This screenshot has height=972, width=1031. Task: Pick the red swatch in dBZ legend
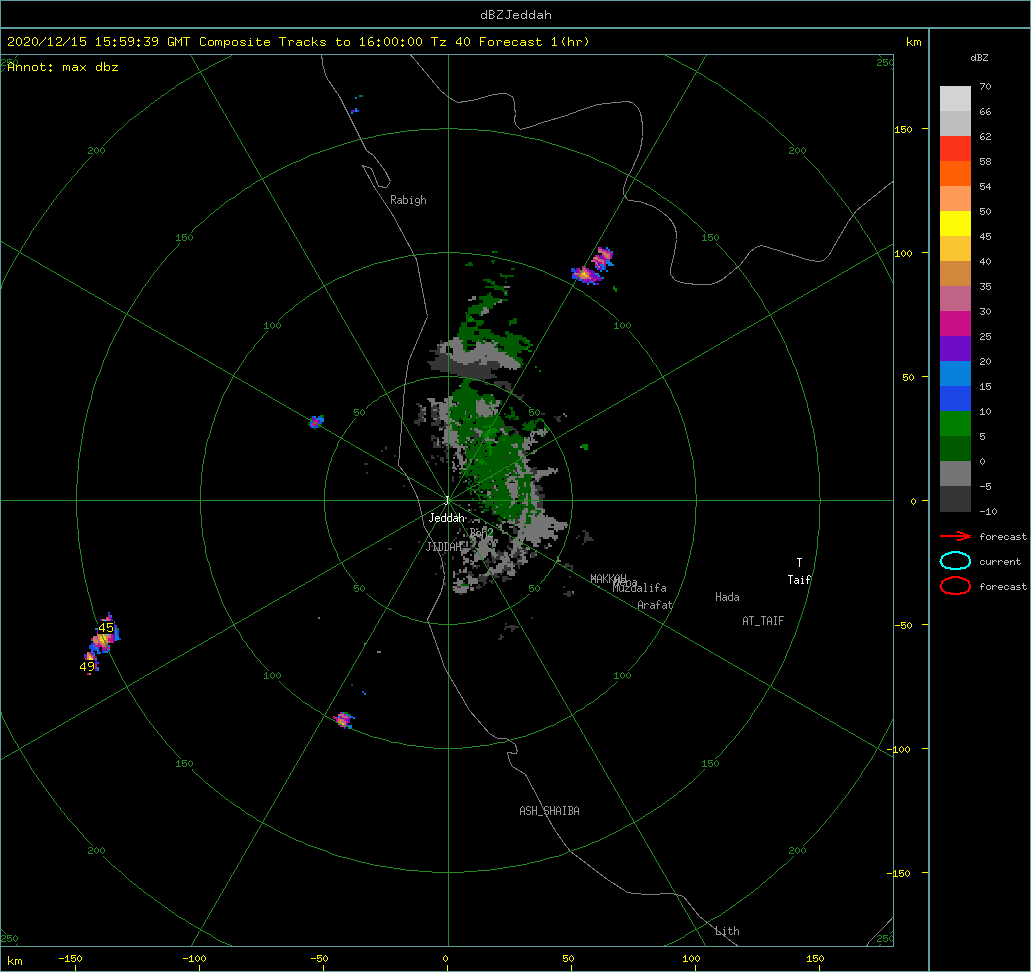point(955,149)
